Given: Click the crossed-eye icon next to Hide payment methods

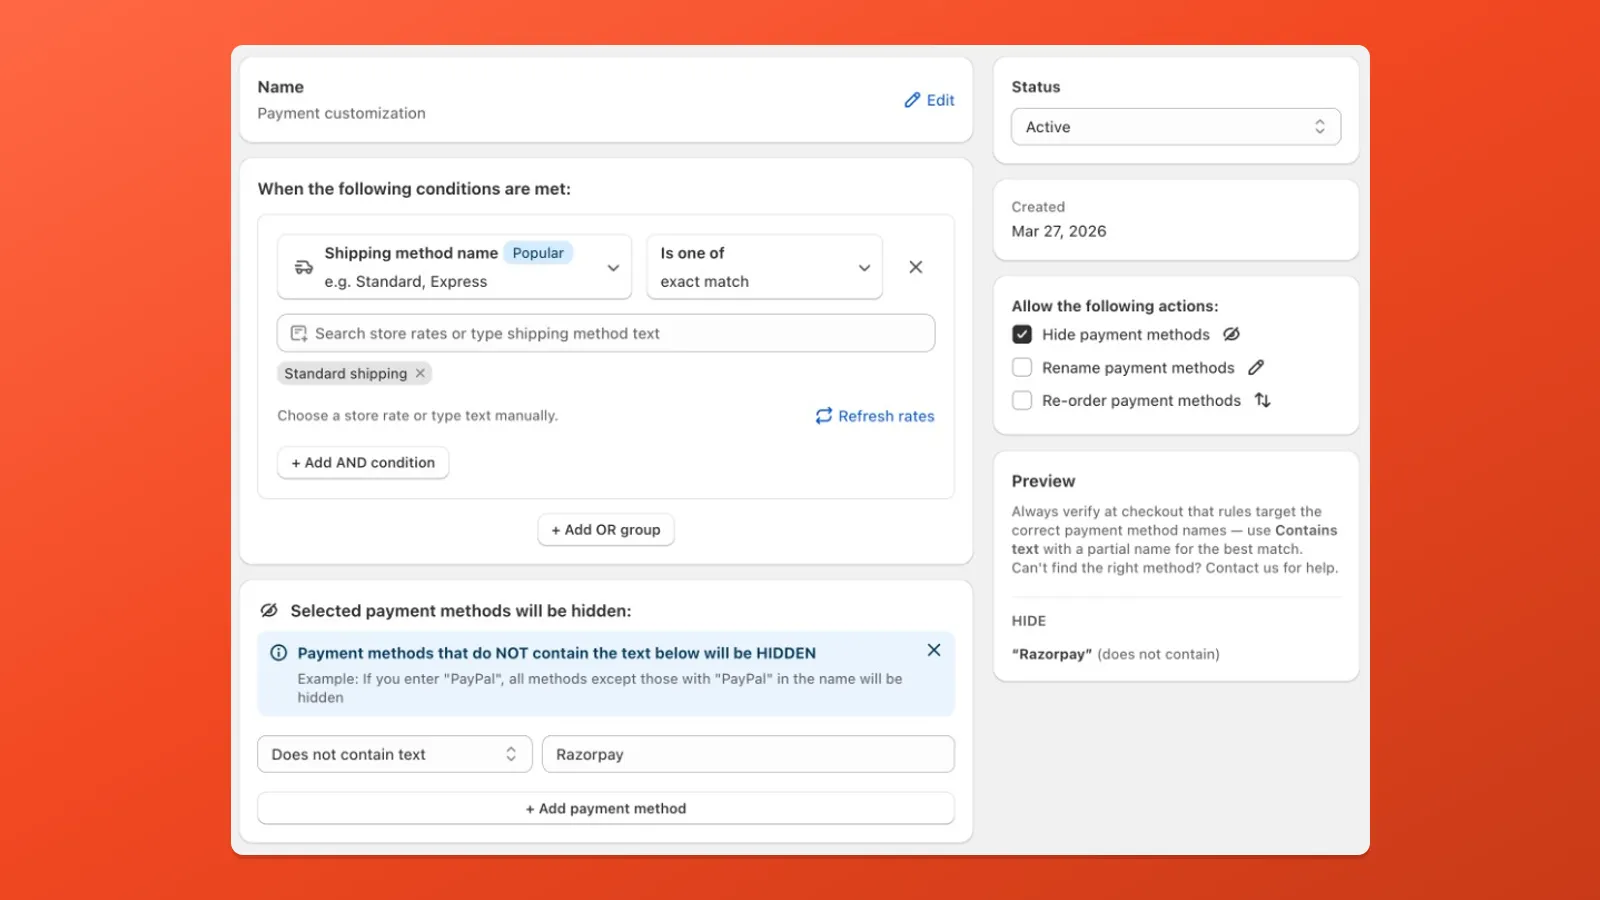Looking at the screenshot, I should (1231, 334).
